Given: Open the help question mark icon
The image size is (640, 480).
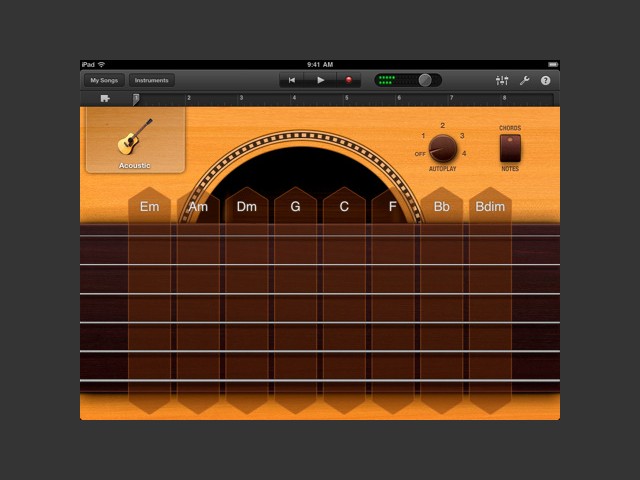Looking at the screenshot, I should coord(546,80).
